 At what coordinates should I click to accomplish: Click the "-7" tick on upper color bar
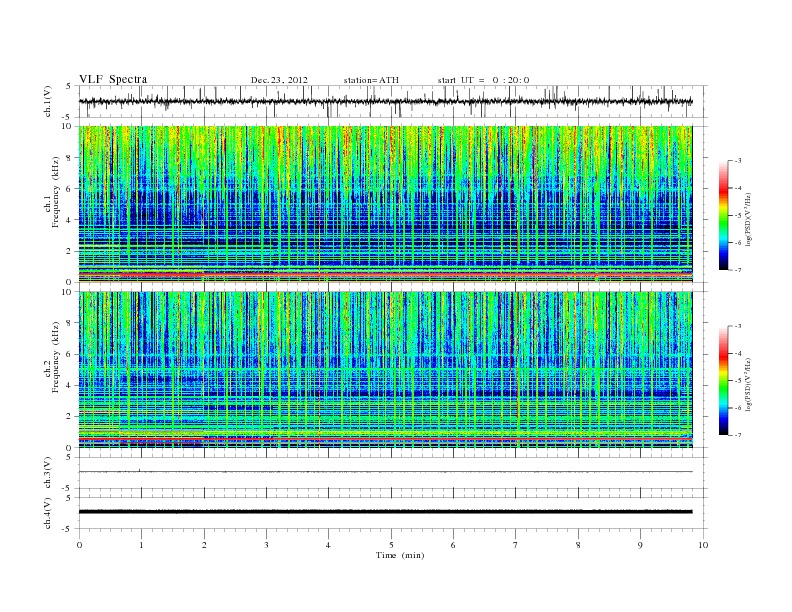pos(738,270)
